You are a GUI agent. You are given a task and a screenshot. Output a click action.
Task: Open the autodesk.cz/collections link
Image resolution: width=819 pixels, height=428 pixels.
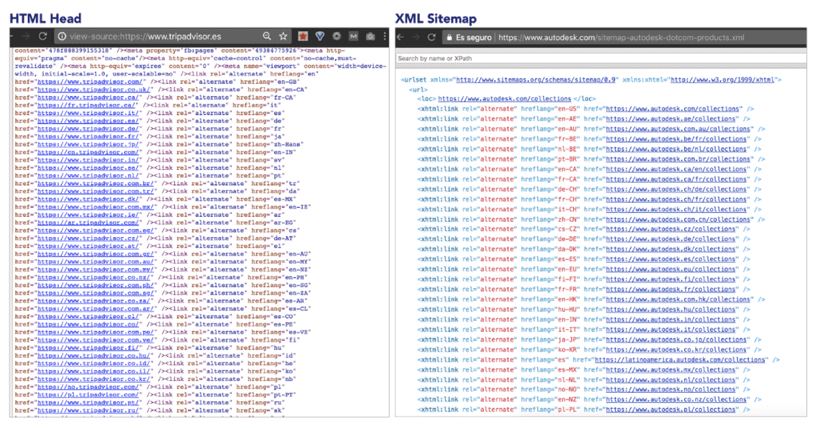673,229
